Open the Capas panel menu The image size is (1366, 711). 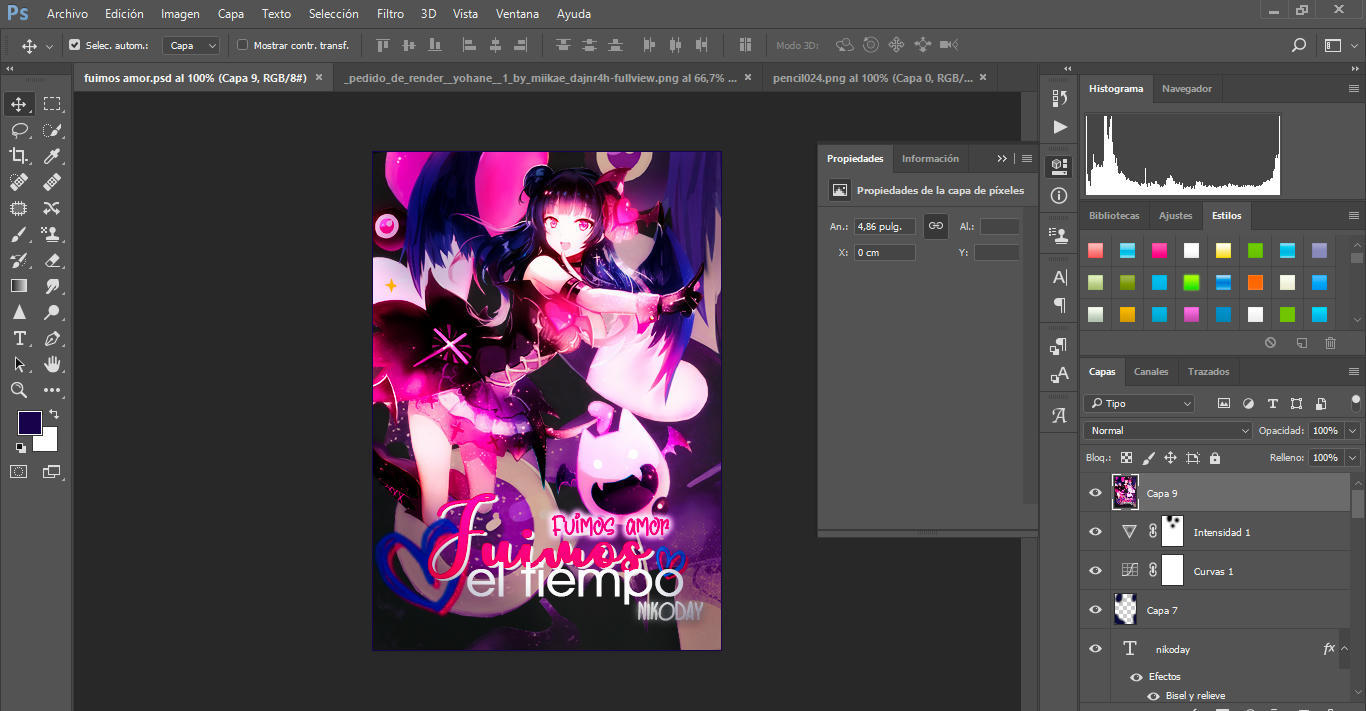pos(1353,372)
